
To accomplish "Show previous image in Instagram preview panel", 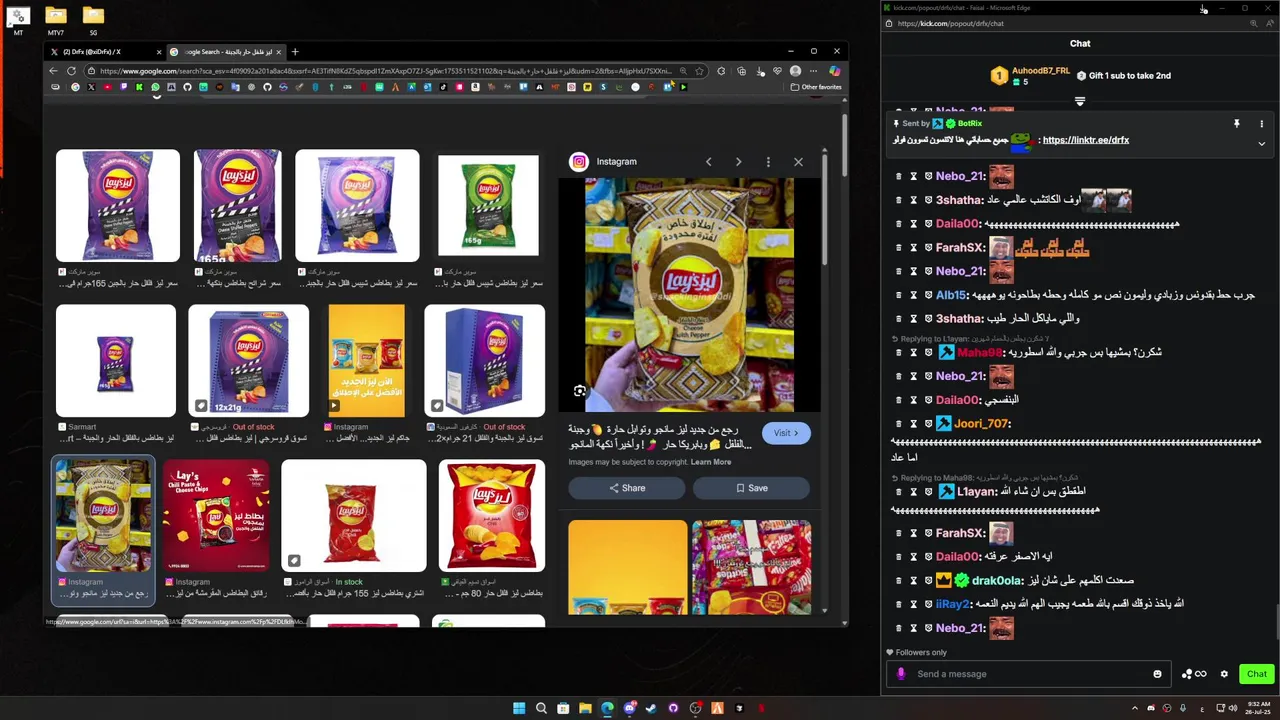I will pos(709,162).
